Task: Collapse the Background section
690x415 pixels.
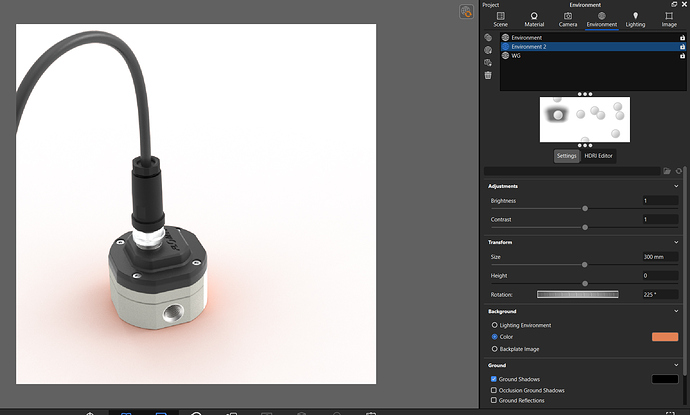Action: coord(676,311)
